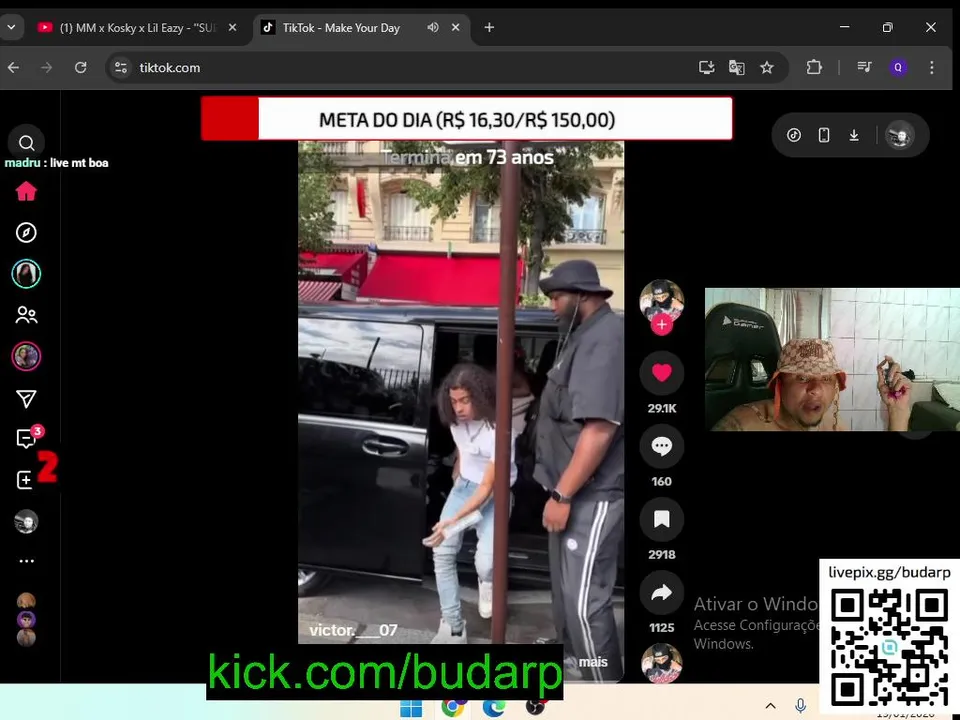
Task: Open the three-dots More menu in sidebar
Action: point(26,561)
